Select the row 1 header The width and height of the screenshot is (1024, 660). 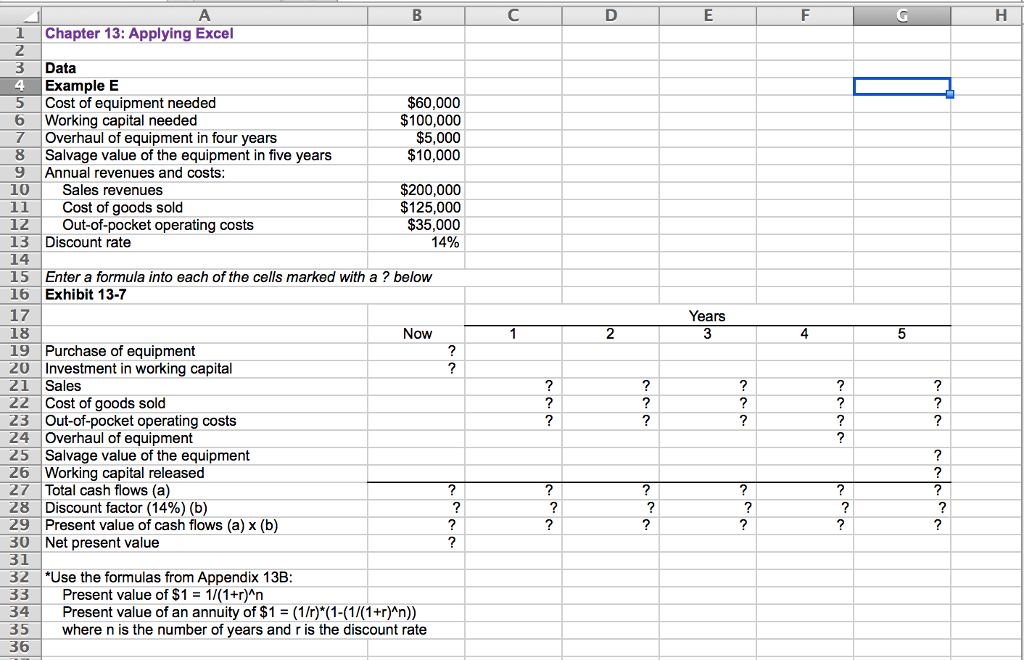[x=20, y=34]
